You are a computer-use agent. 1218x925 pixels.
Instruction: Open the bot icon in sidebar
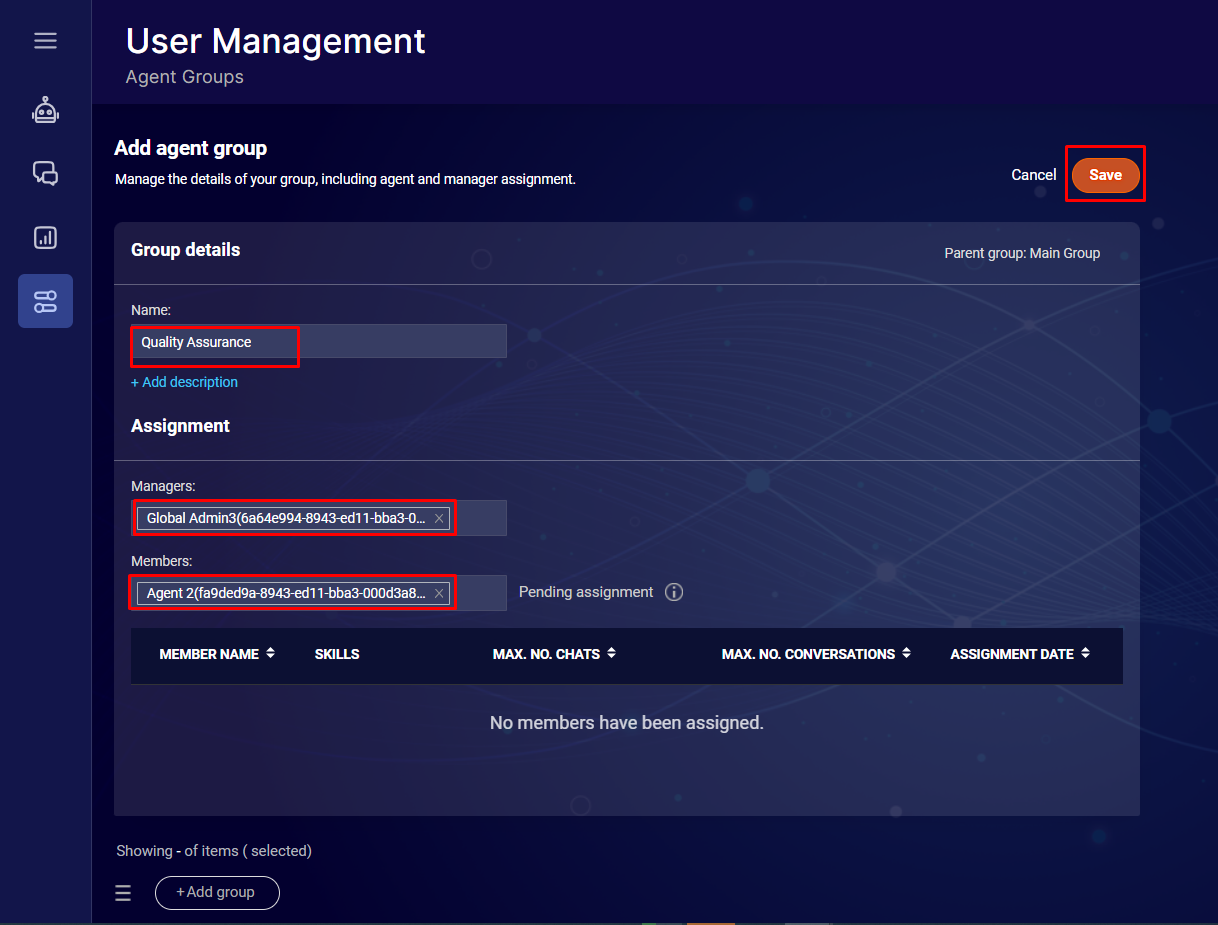click(45, 110)
